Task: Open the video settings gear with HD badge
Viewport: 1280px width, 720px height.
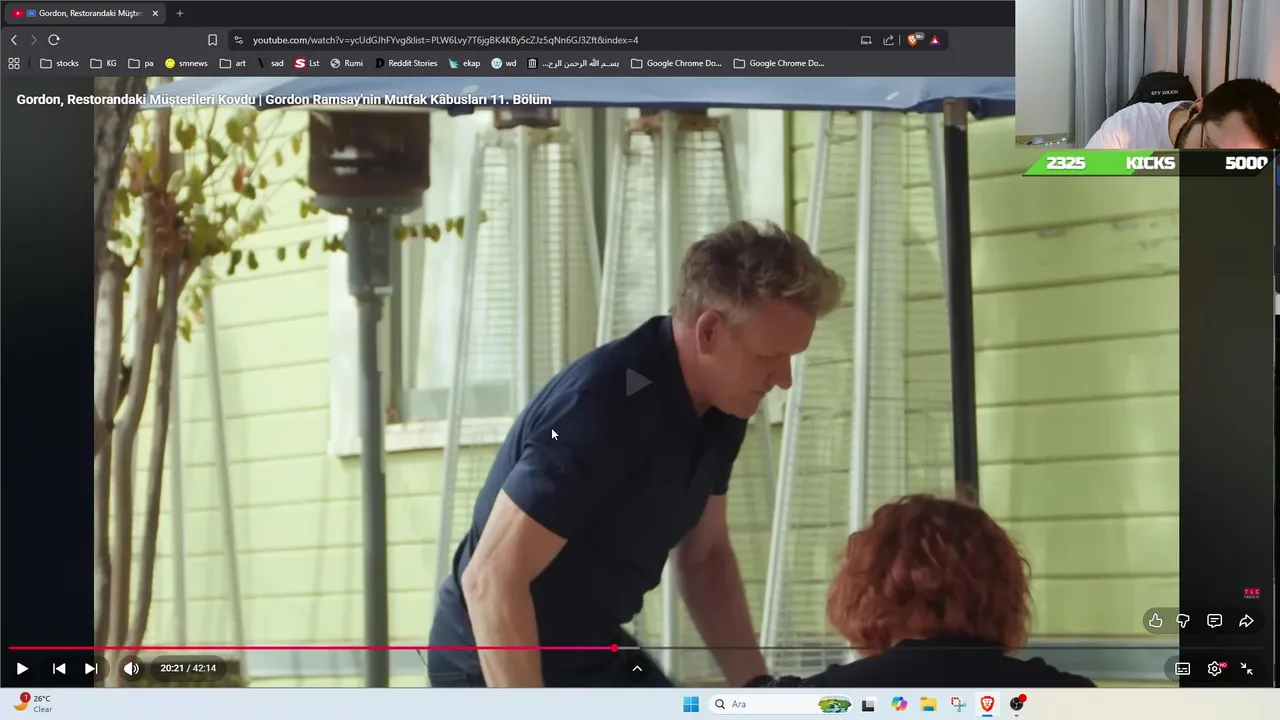Action: pyautogui.click(x=1215, y=668)
